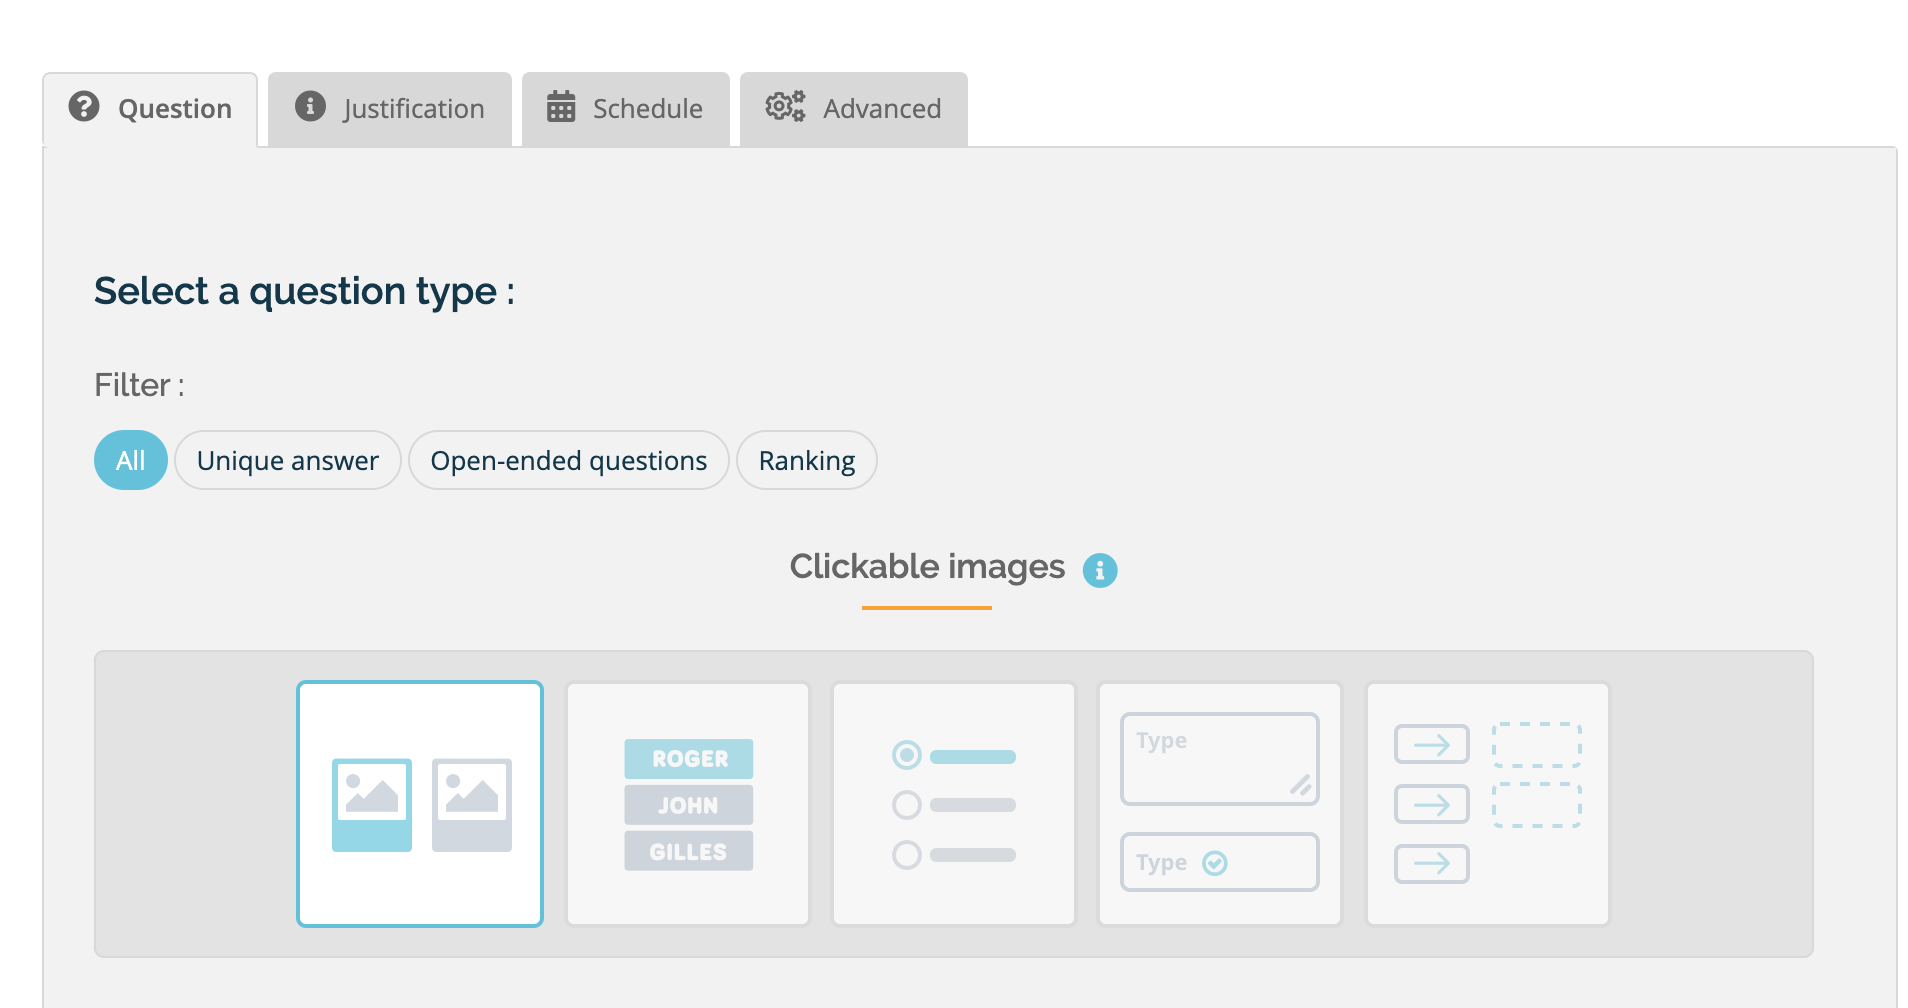Filter by Open-ended questions

click(569, 460)
